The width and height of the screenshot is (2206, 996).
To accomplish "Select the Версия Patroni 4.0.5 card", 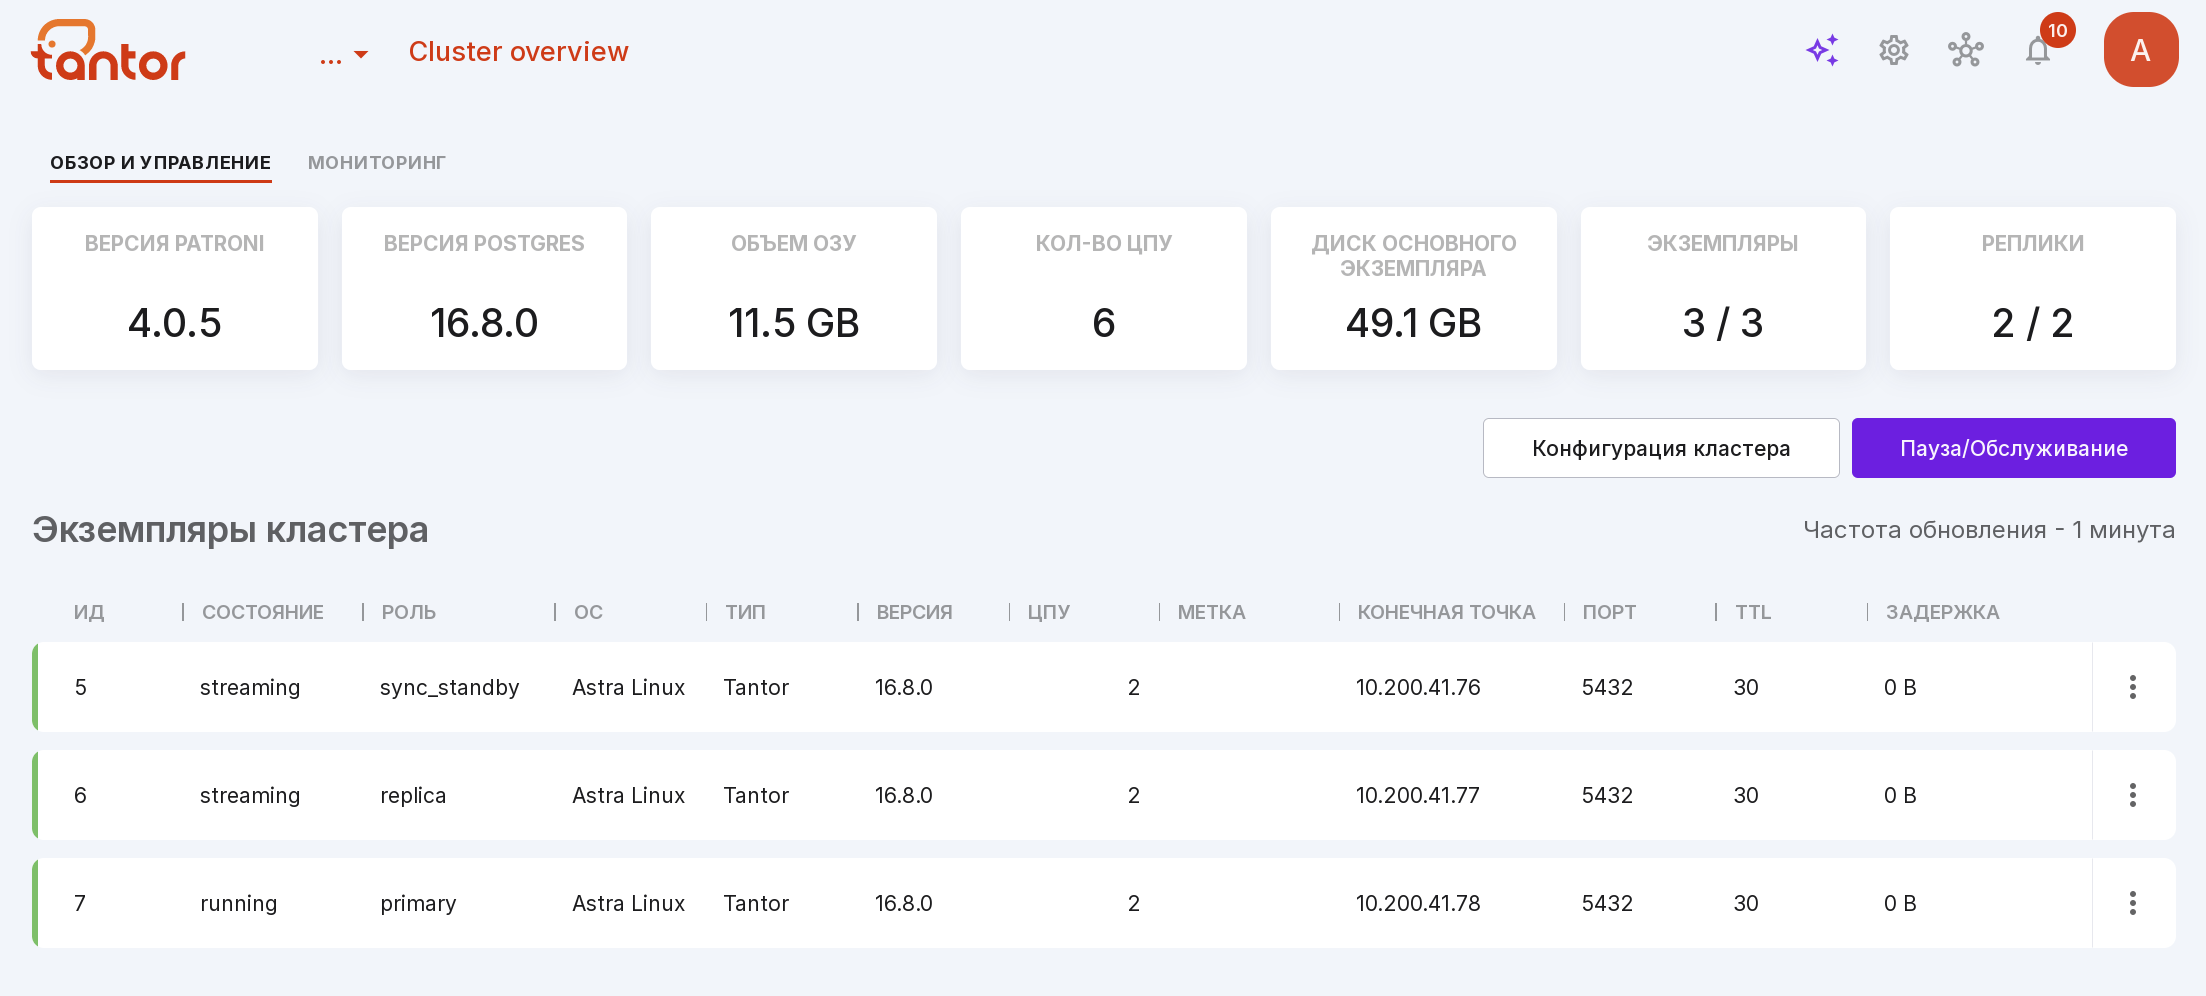I will (175, 288).
